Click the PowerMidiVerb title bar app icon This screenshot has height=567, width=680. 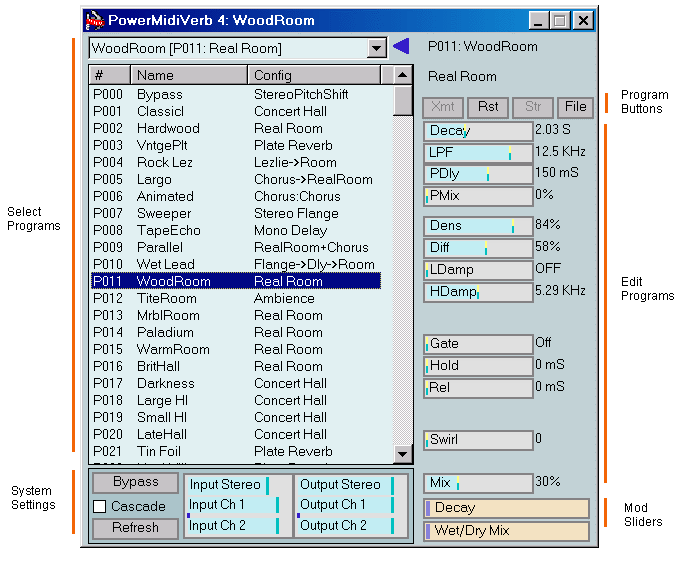click(x=94, y=20)
